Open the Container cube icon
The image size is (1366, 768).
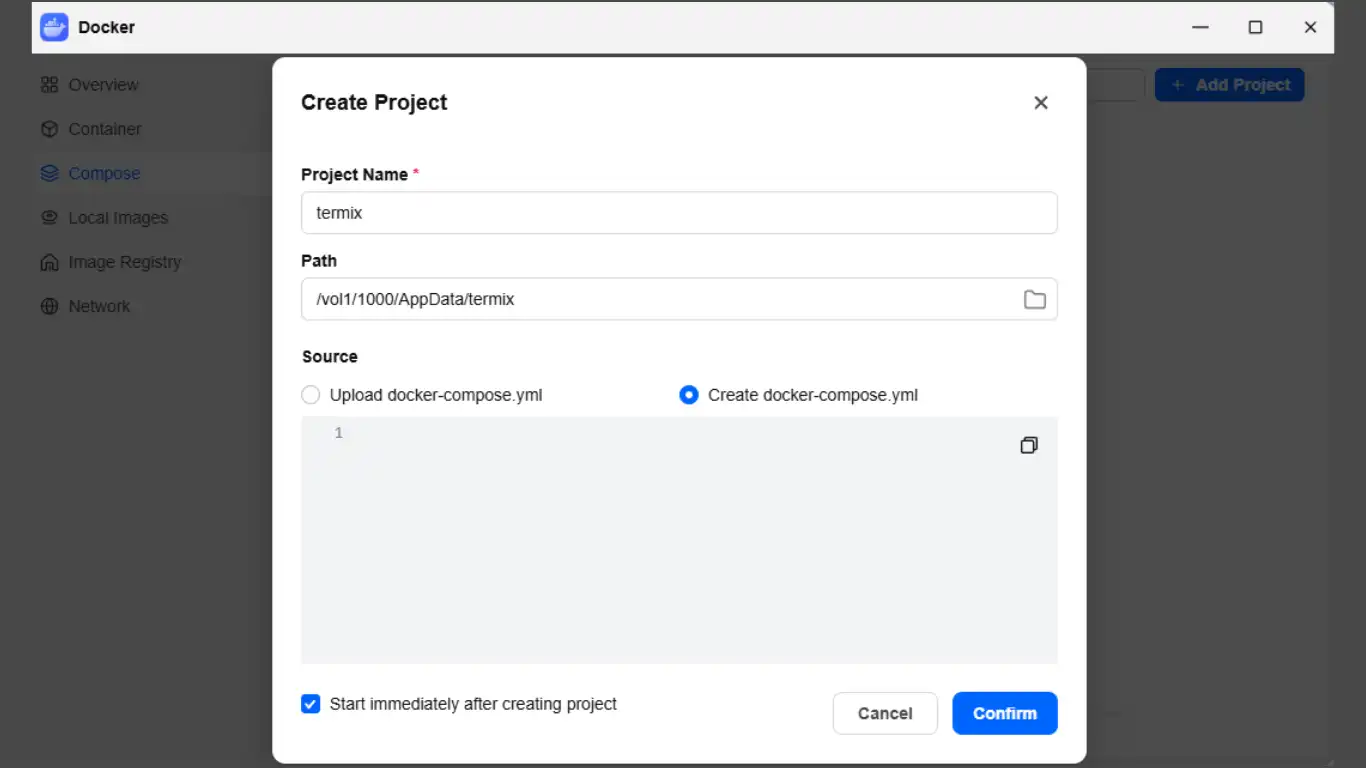[x=49, y=129]
